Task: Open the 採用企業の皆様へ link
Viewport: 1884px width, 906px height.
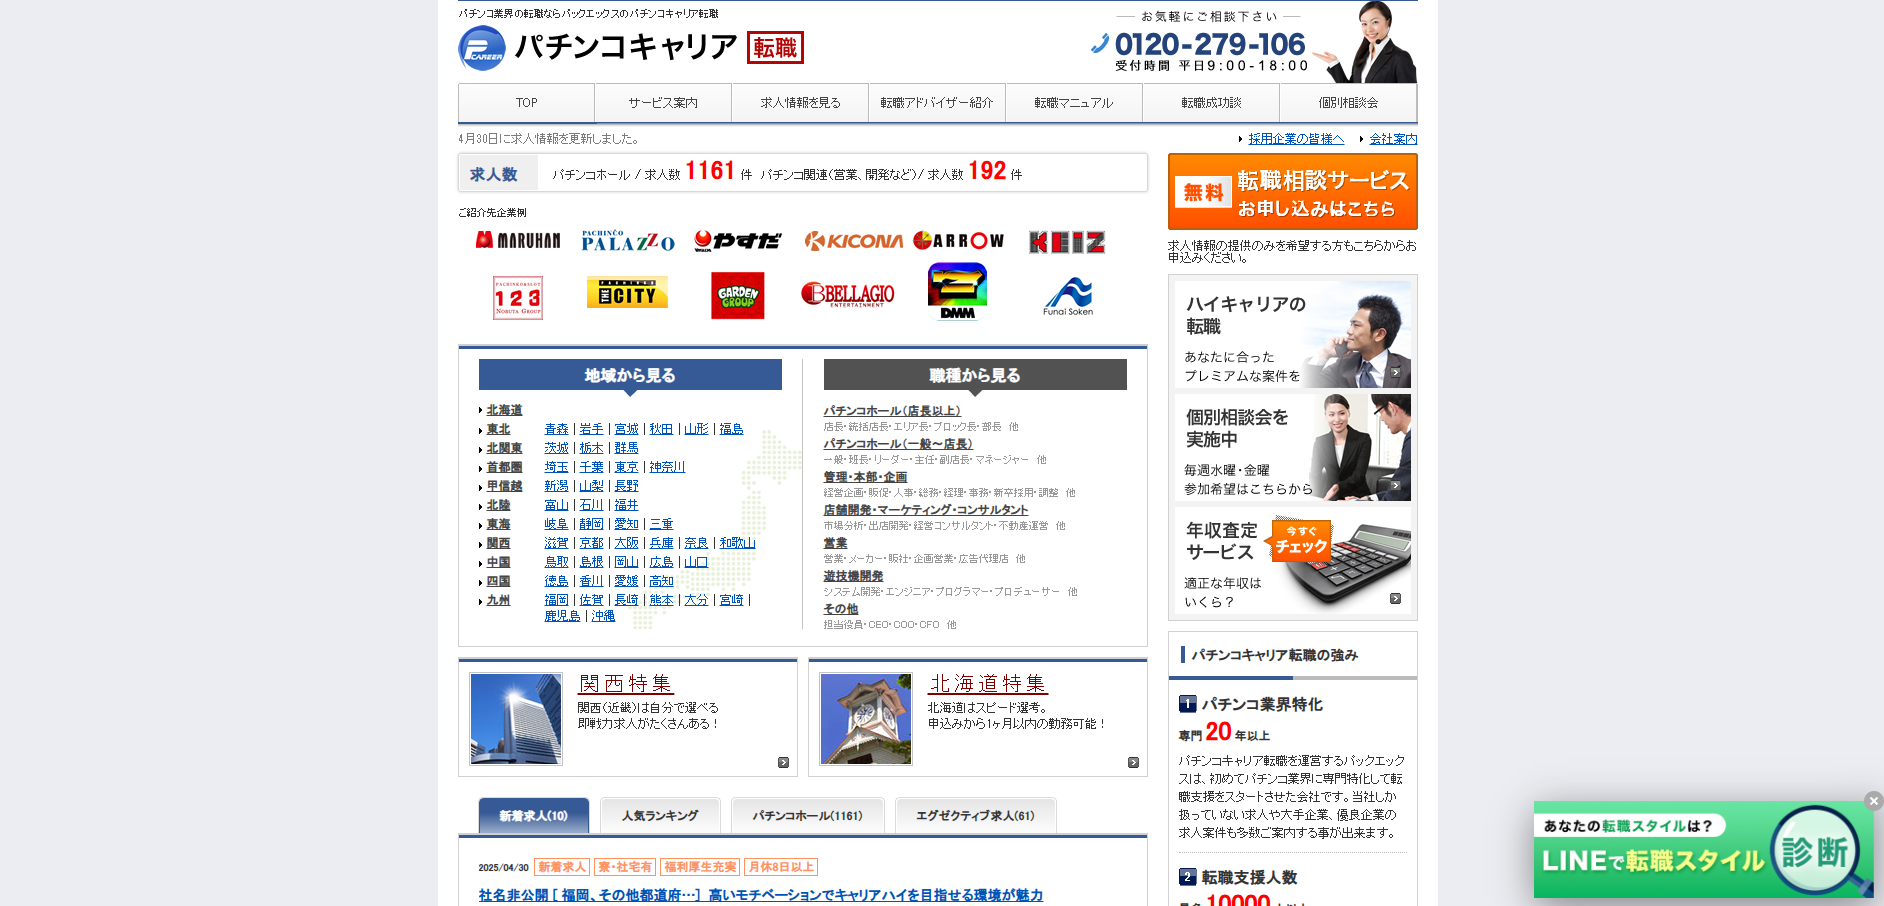Action: [x=1296, y=139]
